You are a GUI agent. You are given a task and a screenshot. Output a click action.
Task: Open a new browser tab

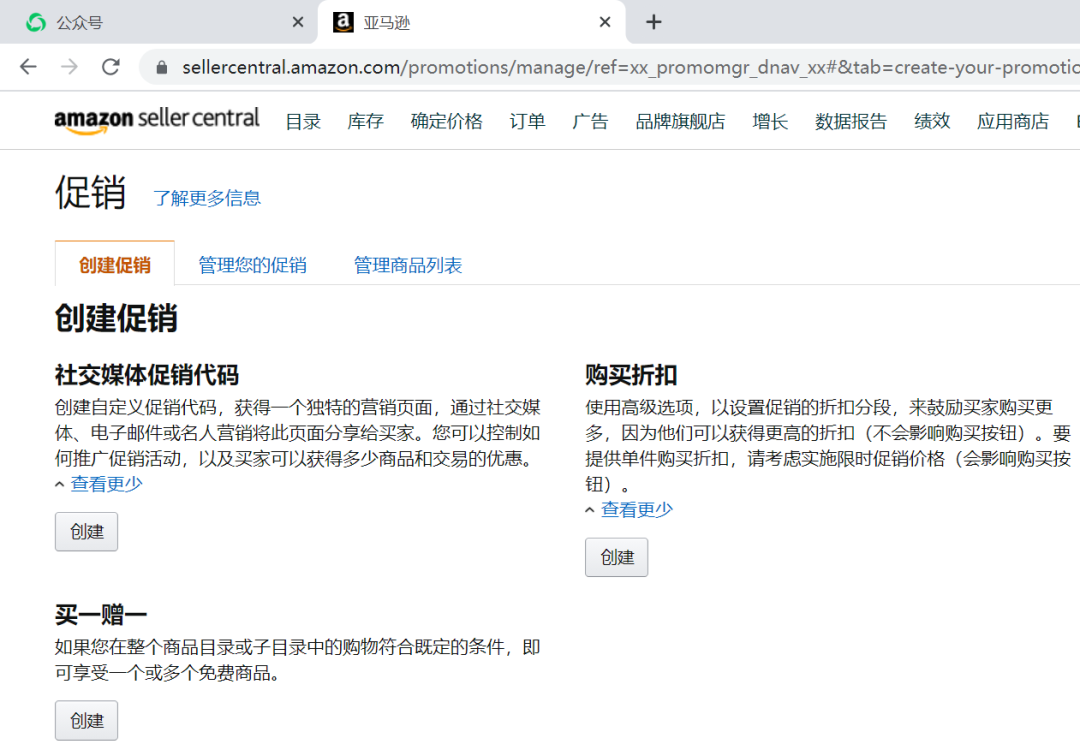(x=653, y=21)
